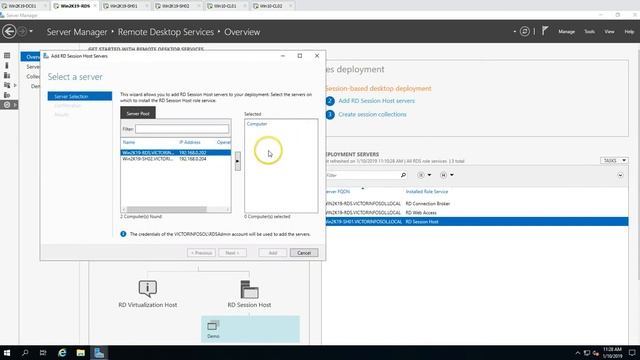640x360 pixels.
Task: Select the Server Pool tab
Action: click(x=138, y=113)
